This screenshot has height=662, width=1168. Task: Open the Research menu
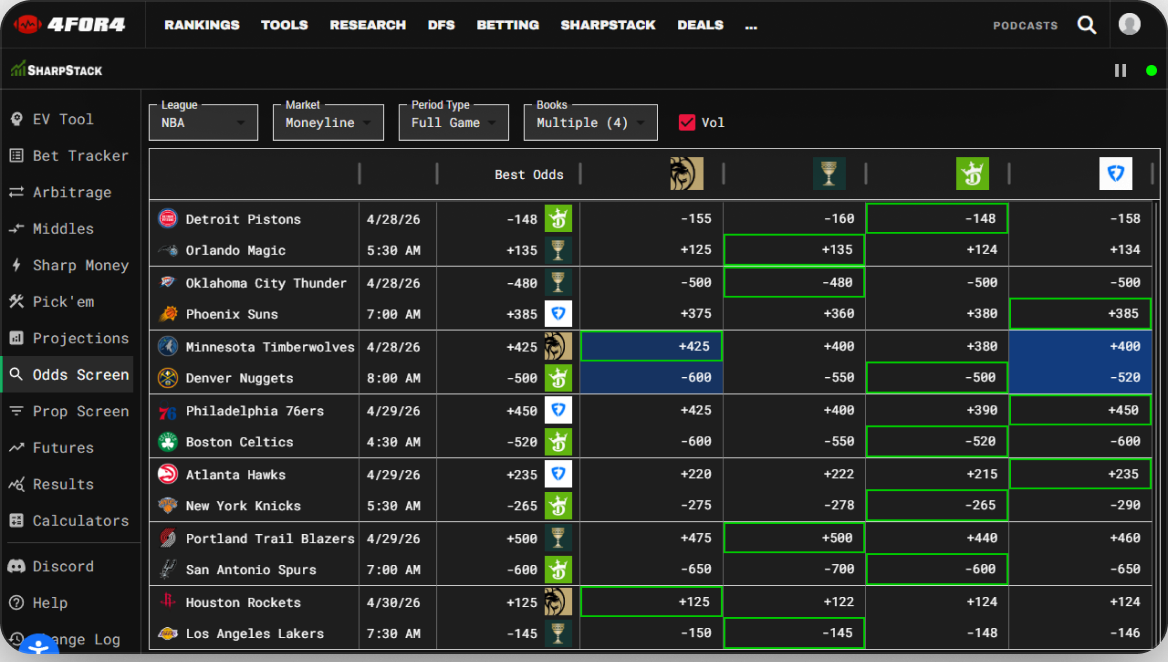[x=368, y=25]
